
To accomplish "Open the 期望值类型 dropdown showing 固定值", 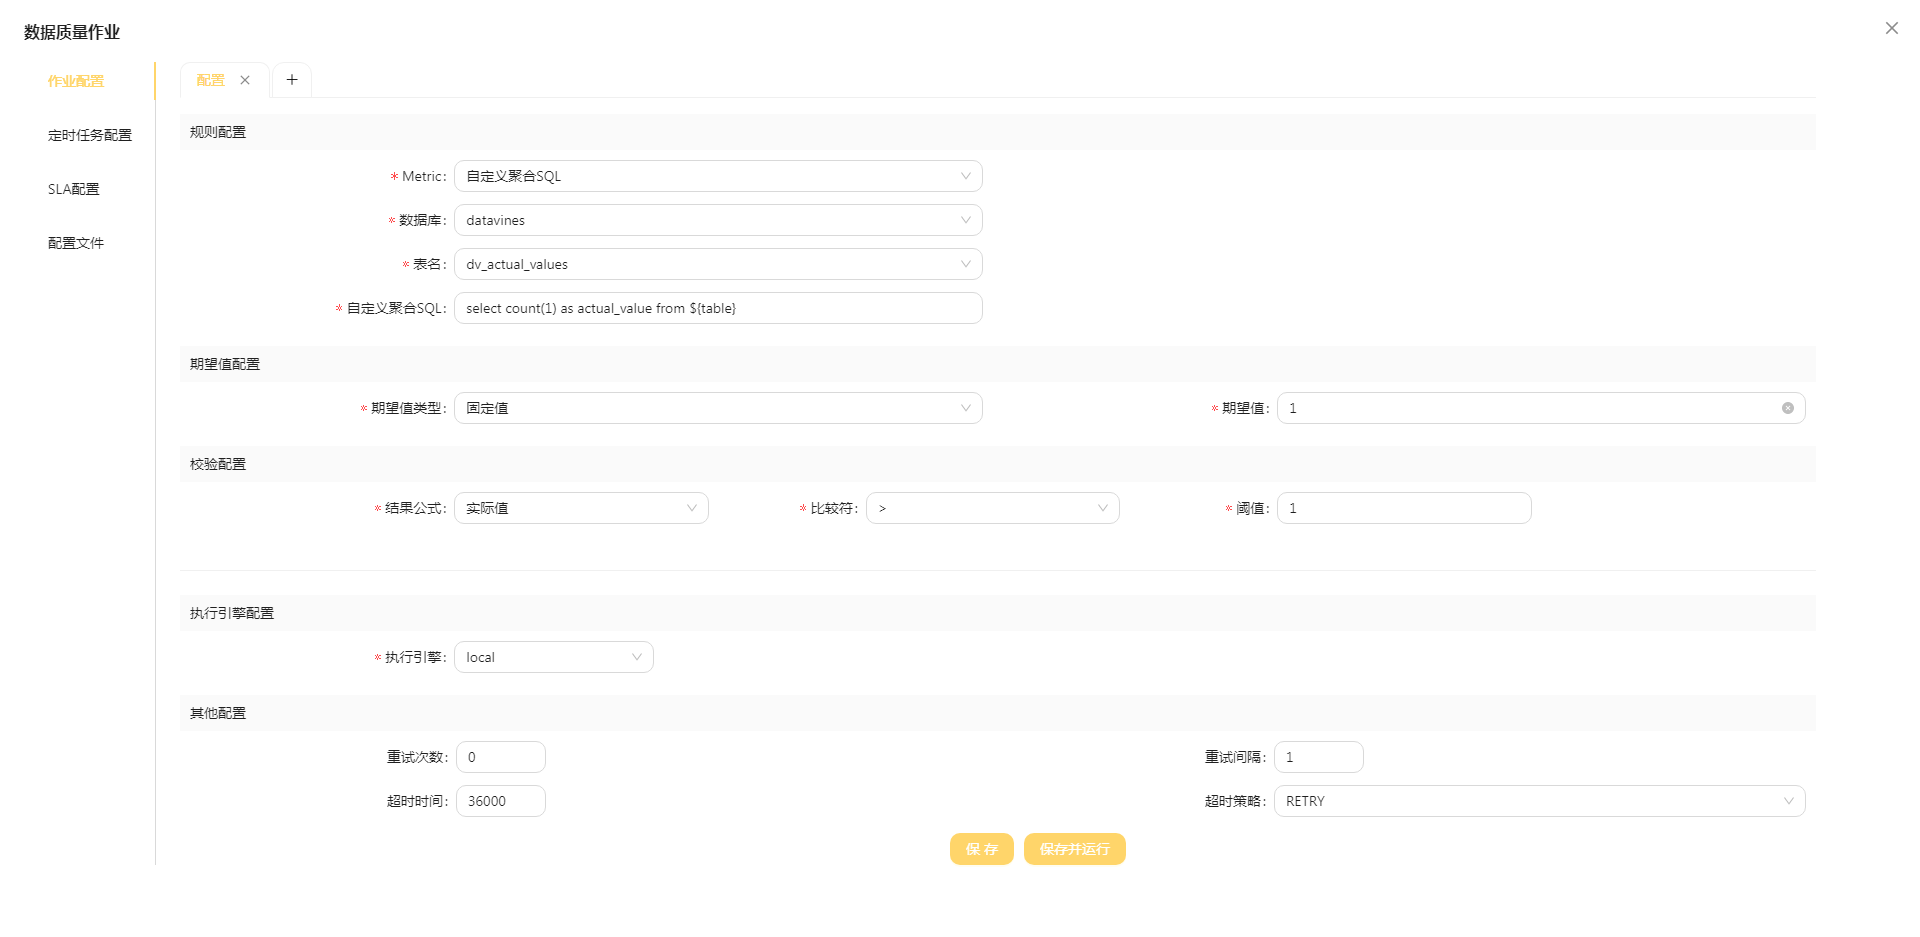I will (718, 408).
